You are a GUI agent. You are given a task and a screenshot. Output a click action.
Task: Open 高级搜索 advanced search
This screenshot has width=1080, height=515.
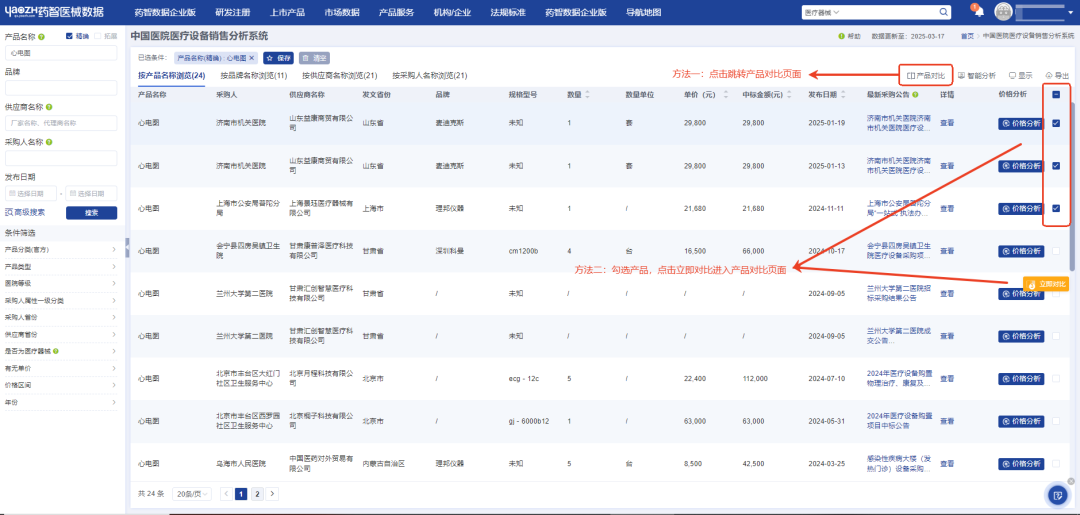25,213
